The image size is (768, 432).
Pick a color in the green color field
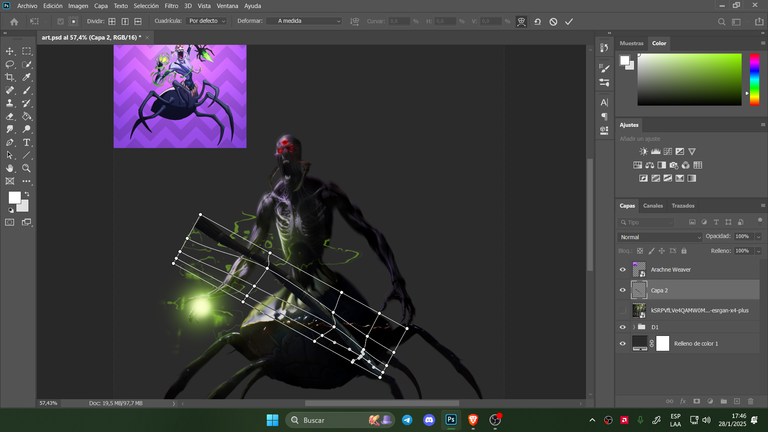pyautogui.click(x=689, y=79)
